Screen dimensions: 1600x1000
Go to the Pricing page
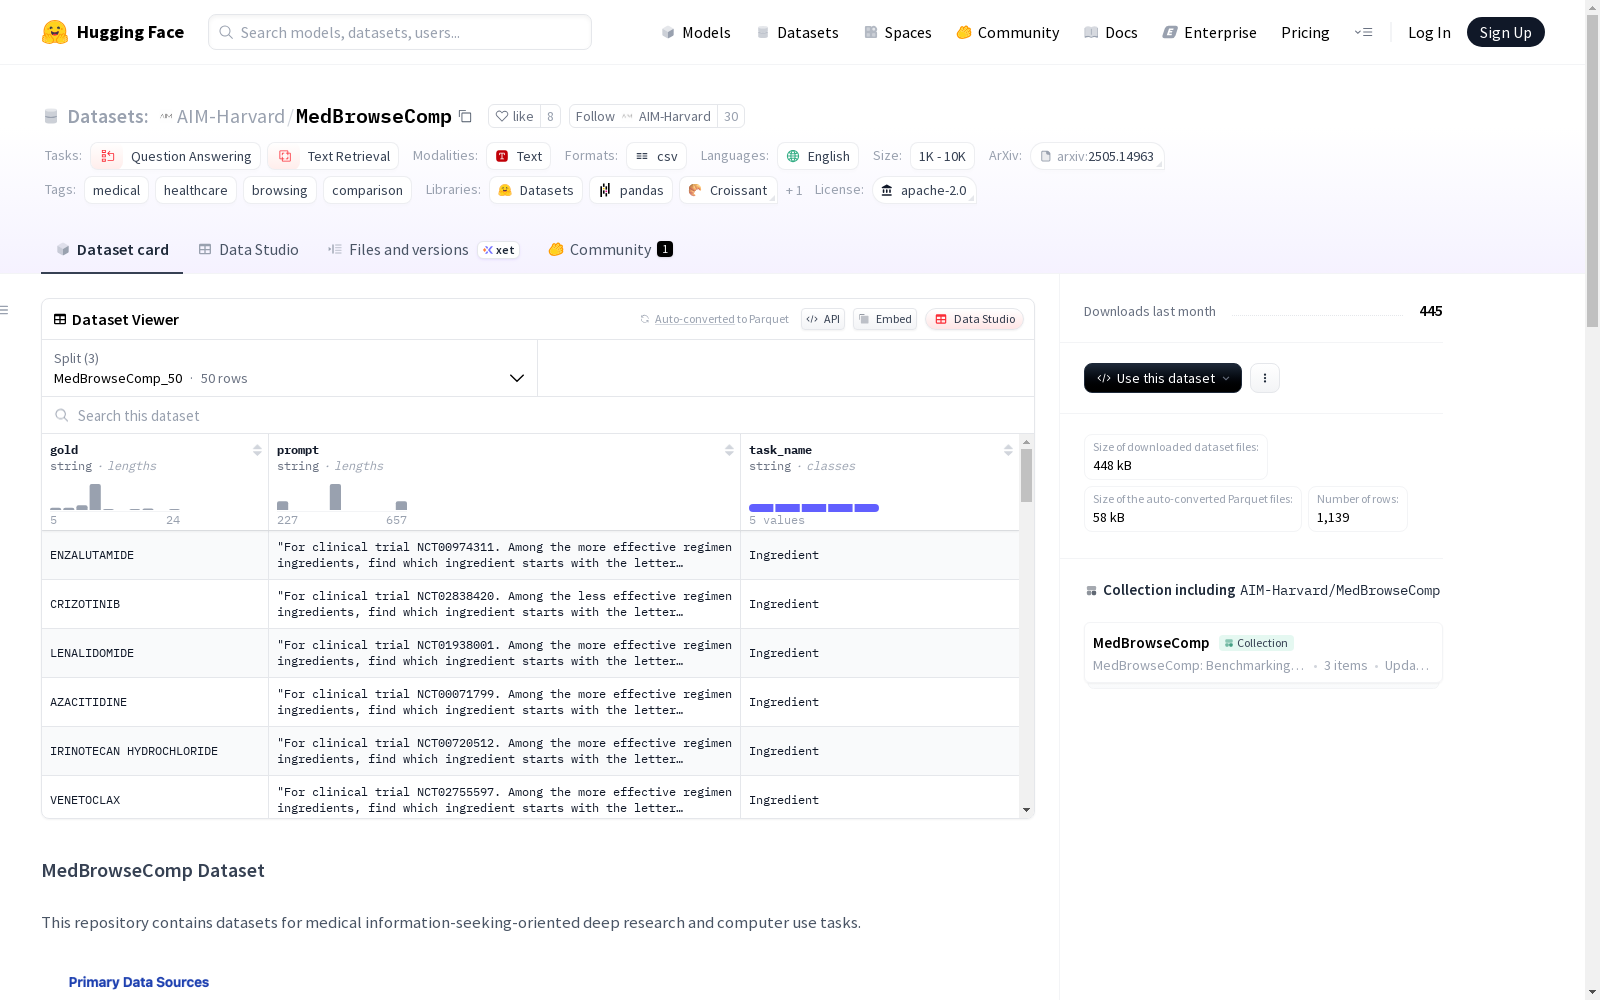point(1305,32)
